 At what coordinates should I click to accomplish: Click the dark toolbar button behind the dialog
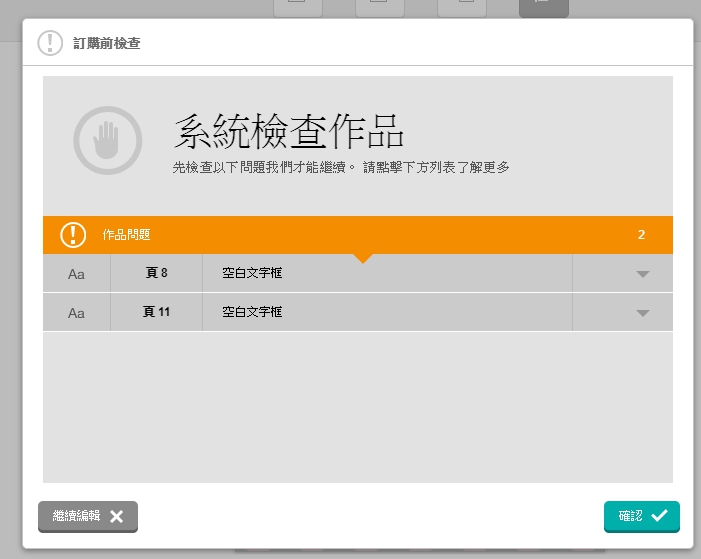[543, 7]
